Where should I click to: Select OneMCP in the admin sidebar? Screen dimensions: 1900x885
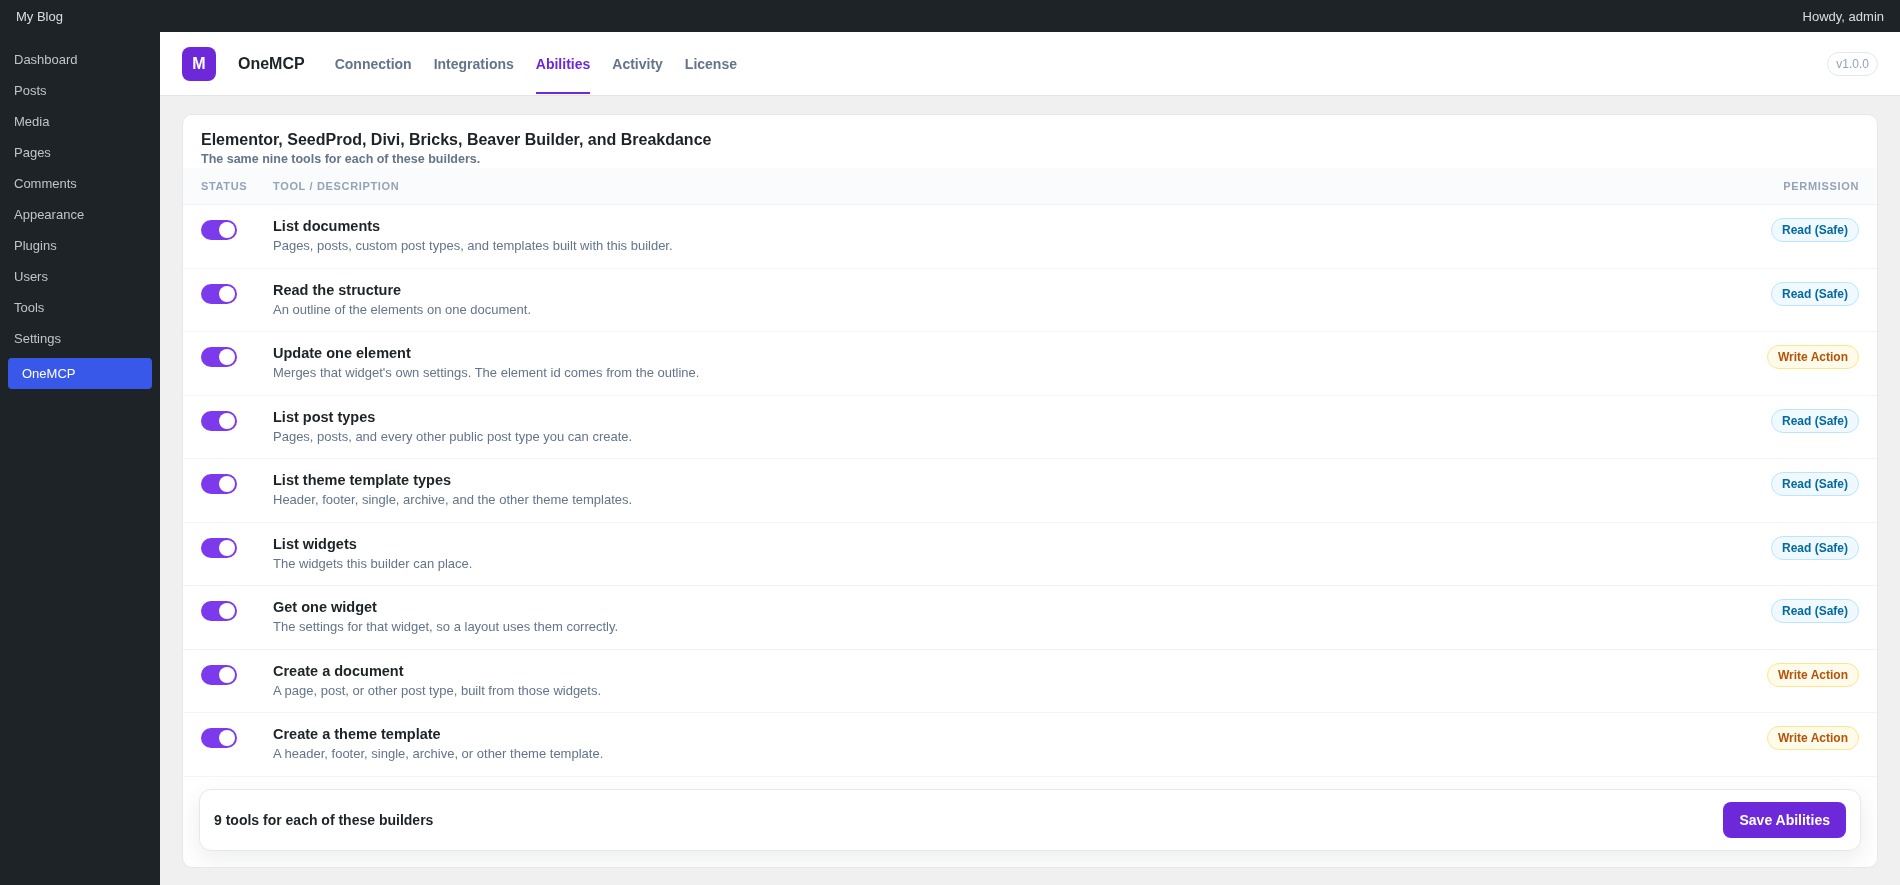[80, 374]
